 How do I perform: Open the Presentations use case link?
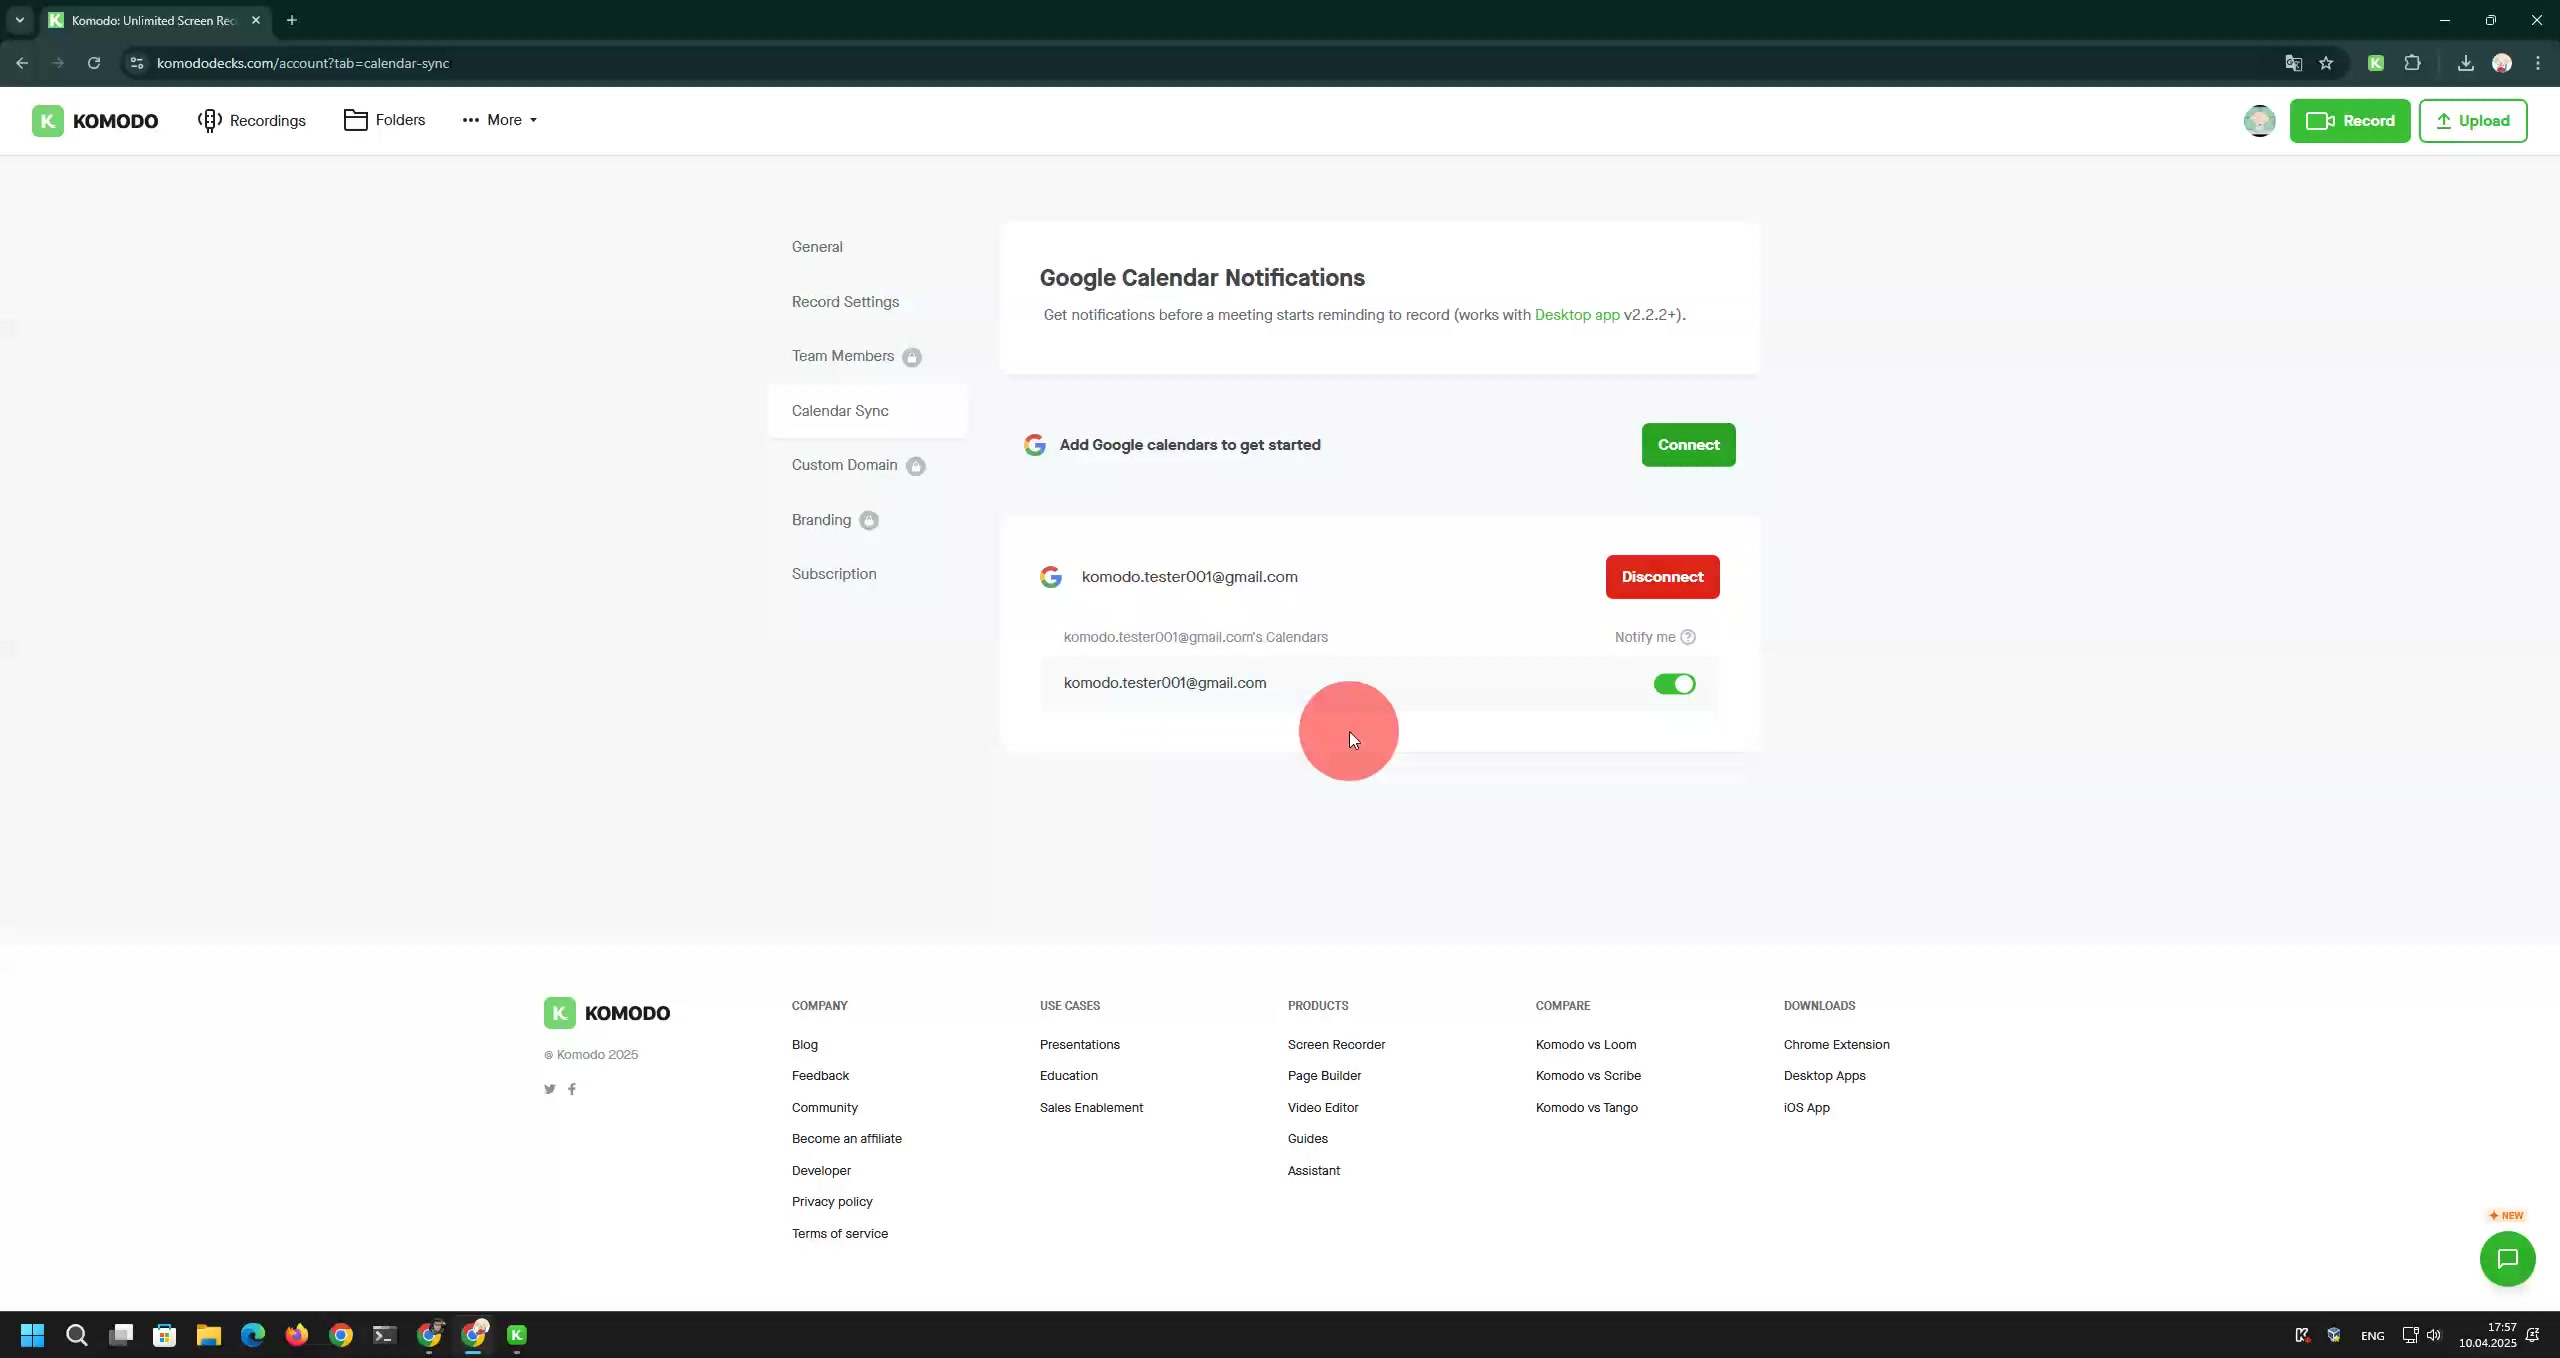[1080, 1045]
